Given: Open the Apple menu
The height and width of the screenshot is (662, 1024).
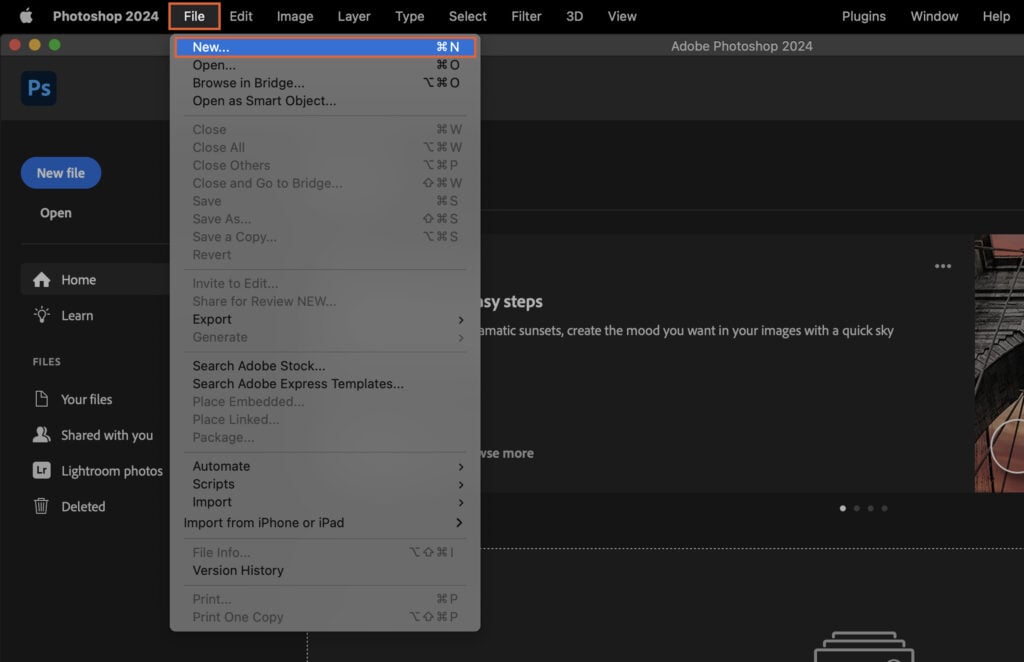Looking at the screenshot, I should (26, 16).
